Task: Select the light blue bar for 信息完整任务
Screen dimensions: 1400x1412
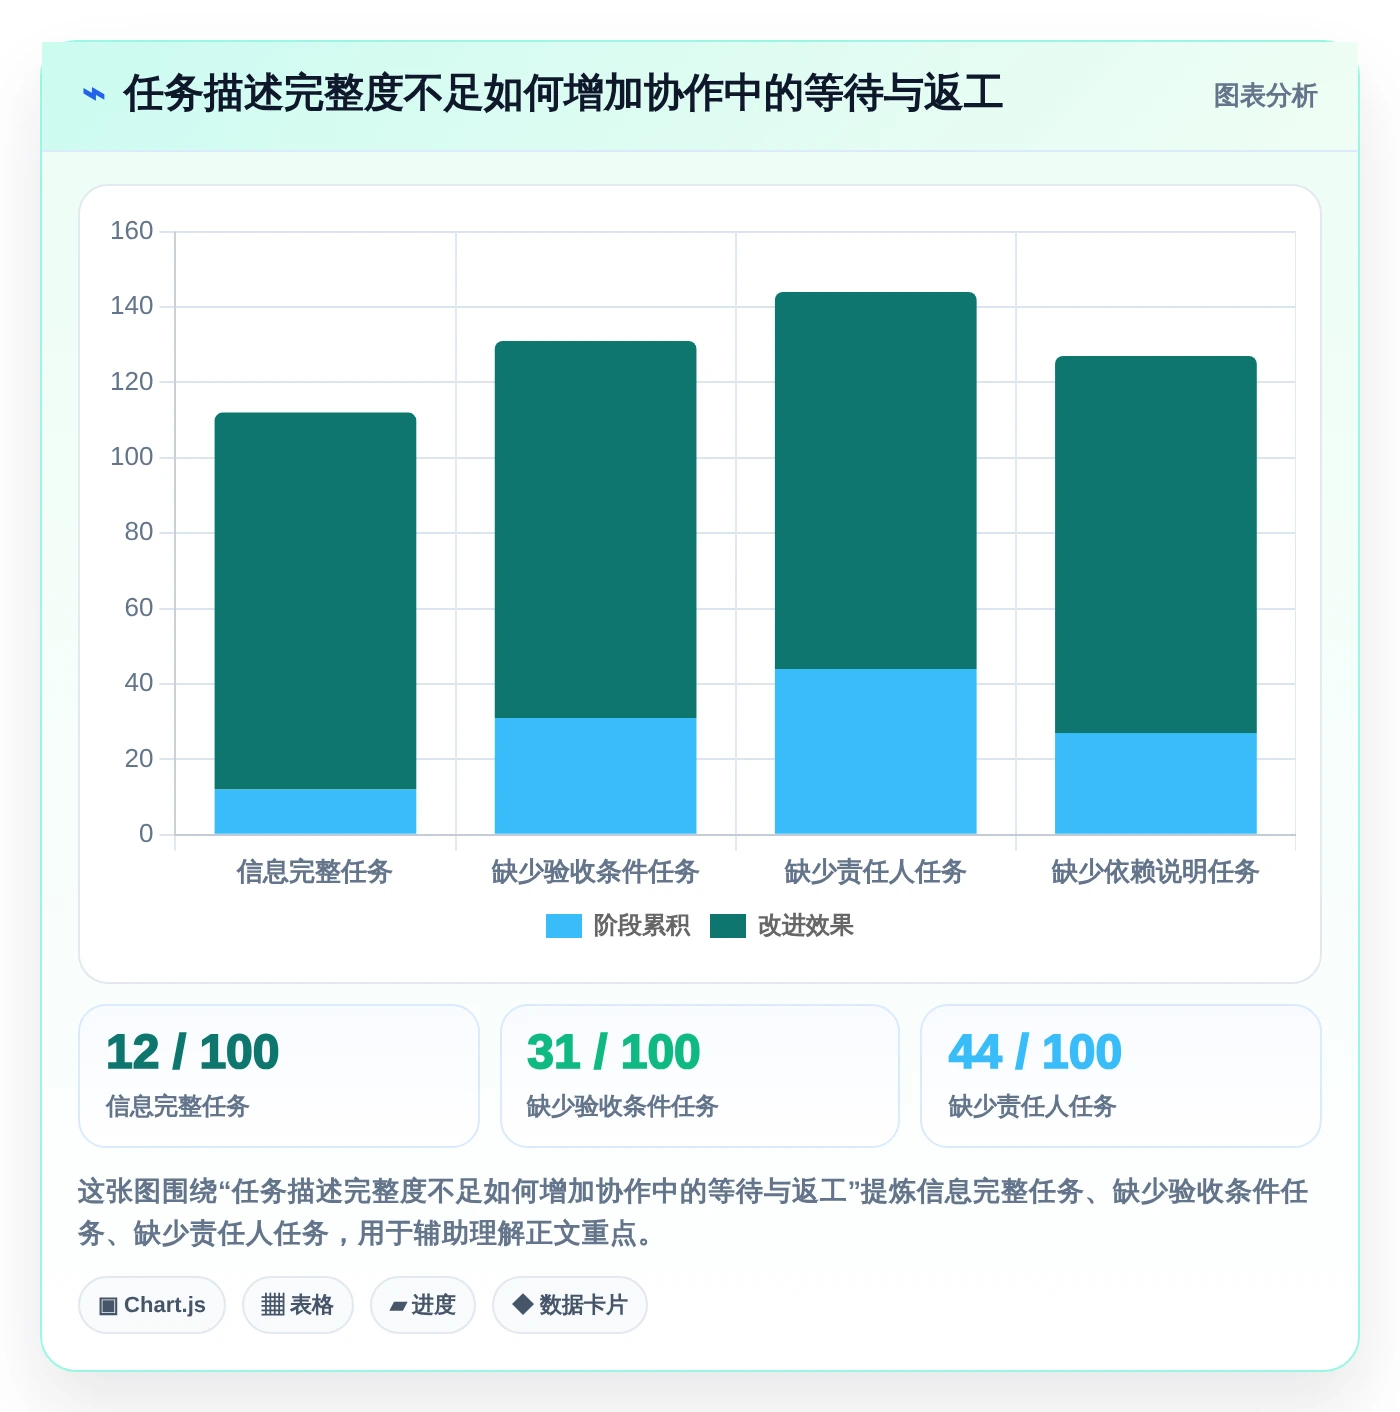Action: click(315, 811)
